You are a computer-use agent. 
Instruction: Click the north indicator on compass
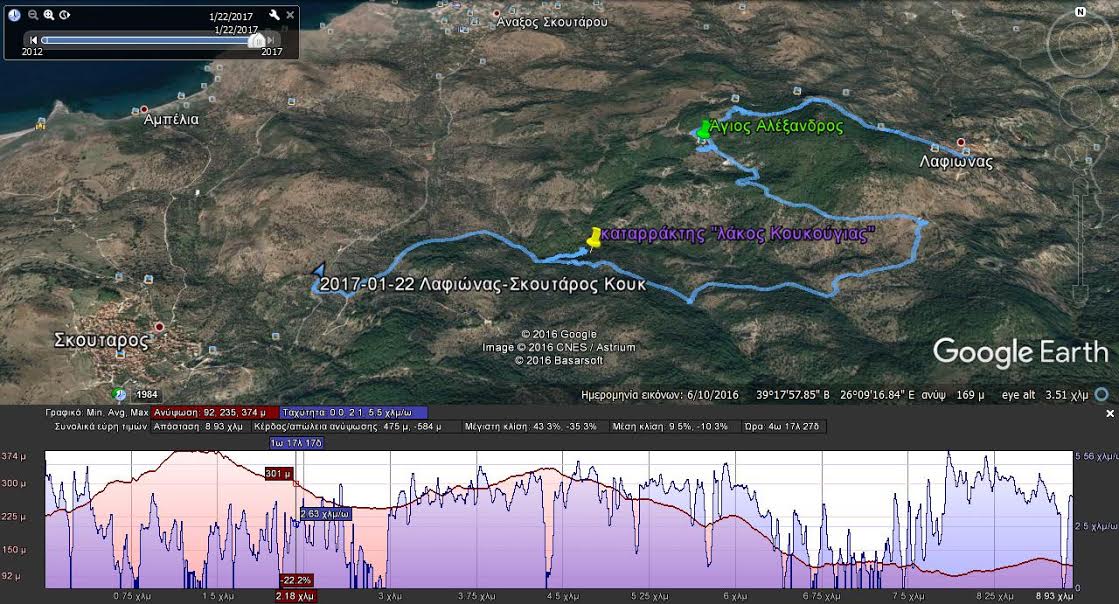[x=1080, y=12]
